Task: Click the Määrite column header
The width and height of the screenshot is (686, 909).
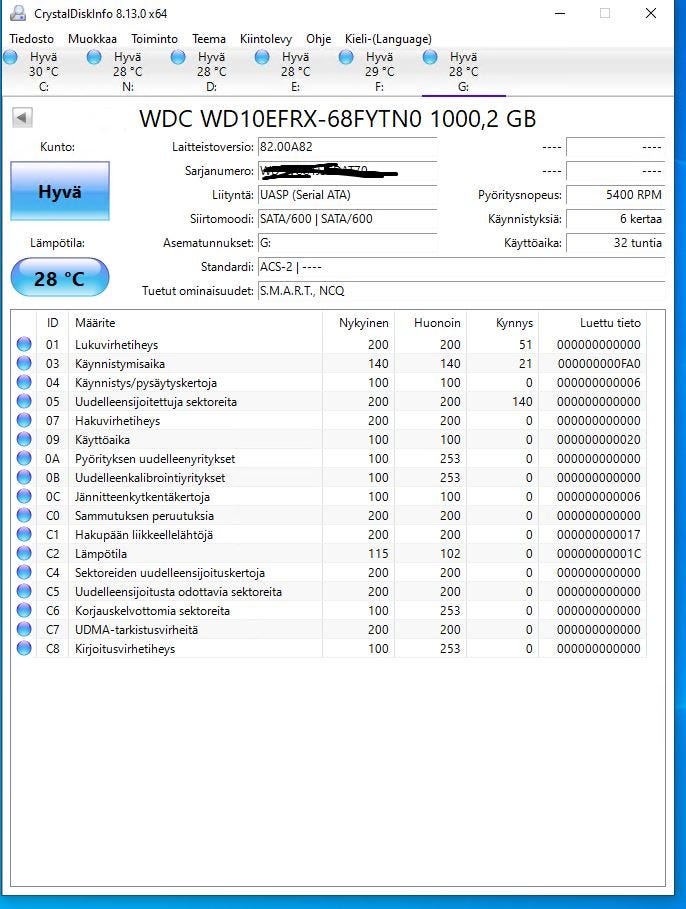Action: click(x=195, y=323)
